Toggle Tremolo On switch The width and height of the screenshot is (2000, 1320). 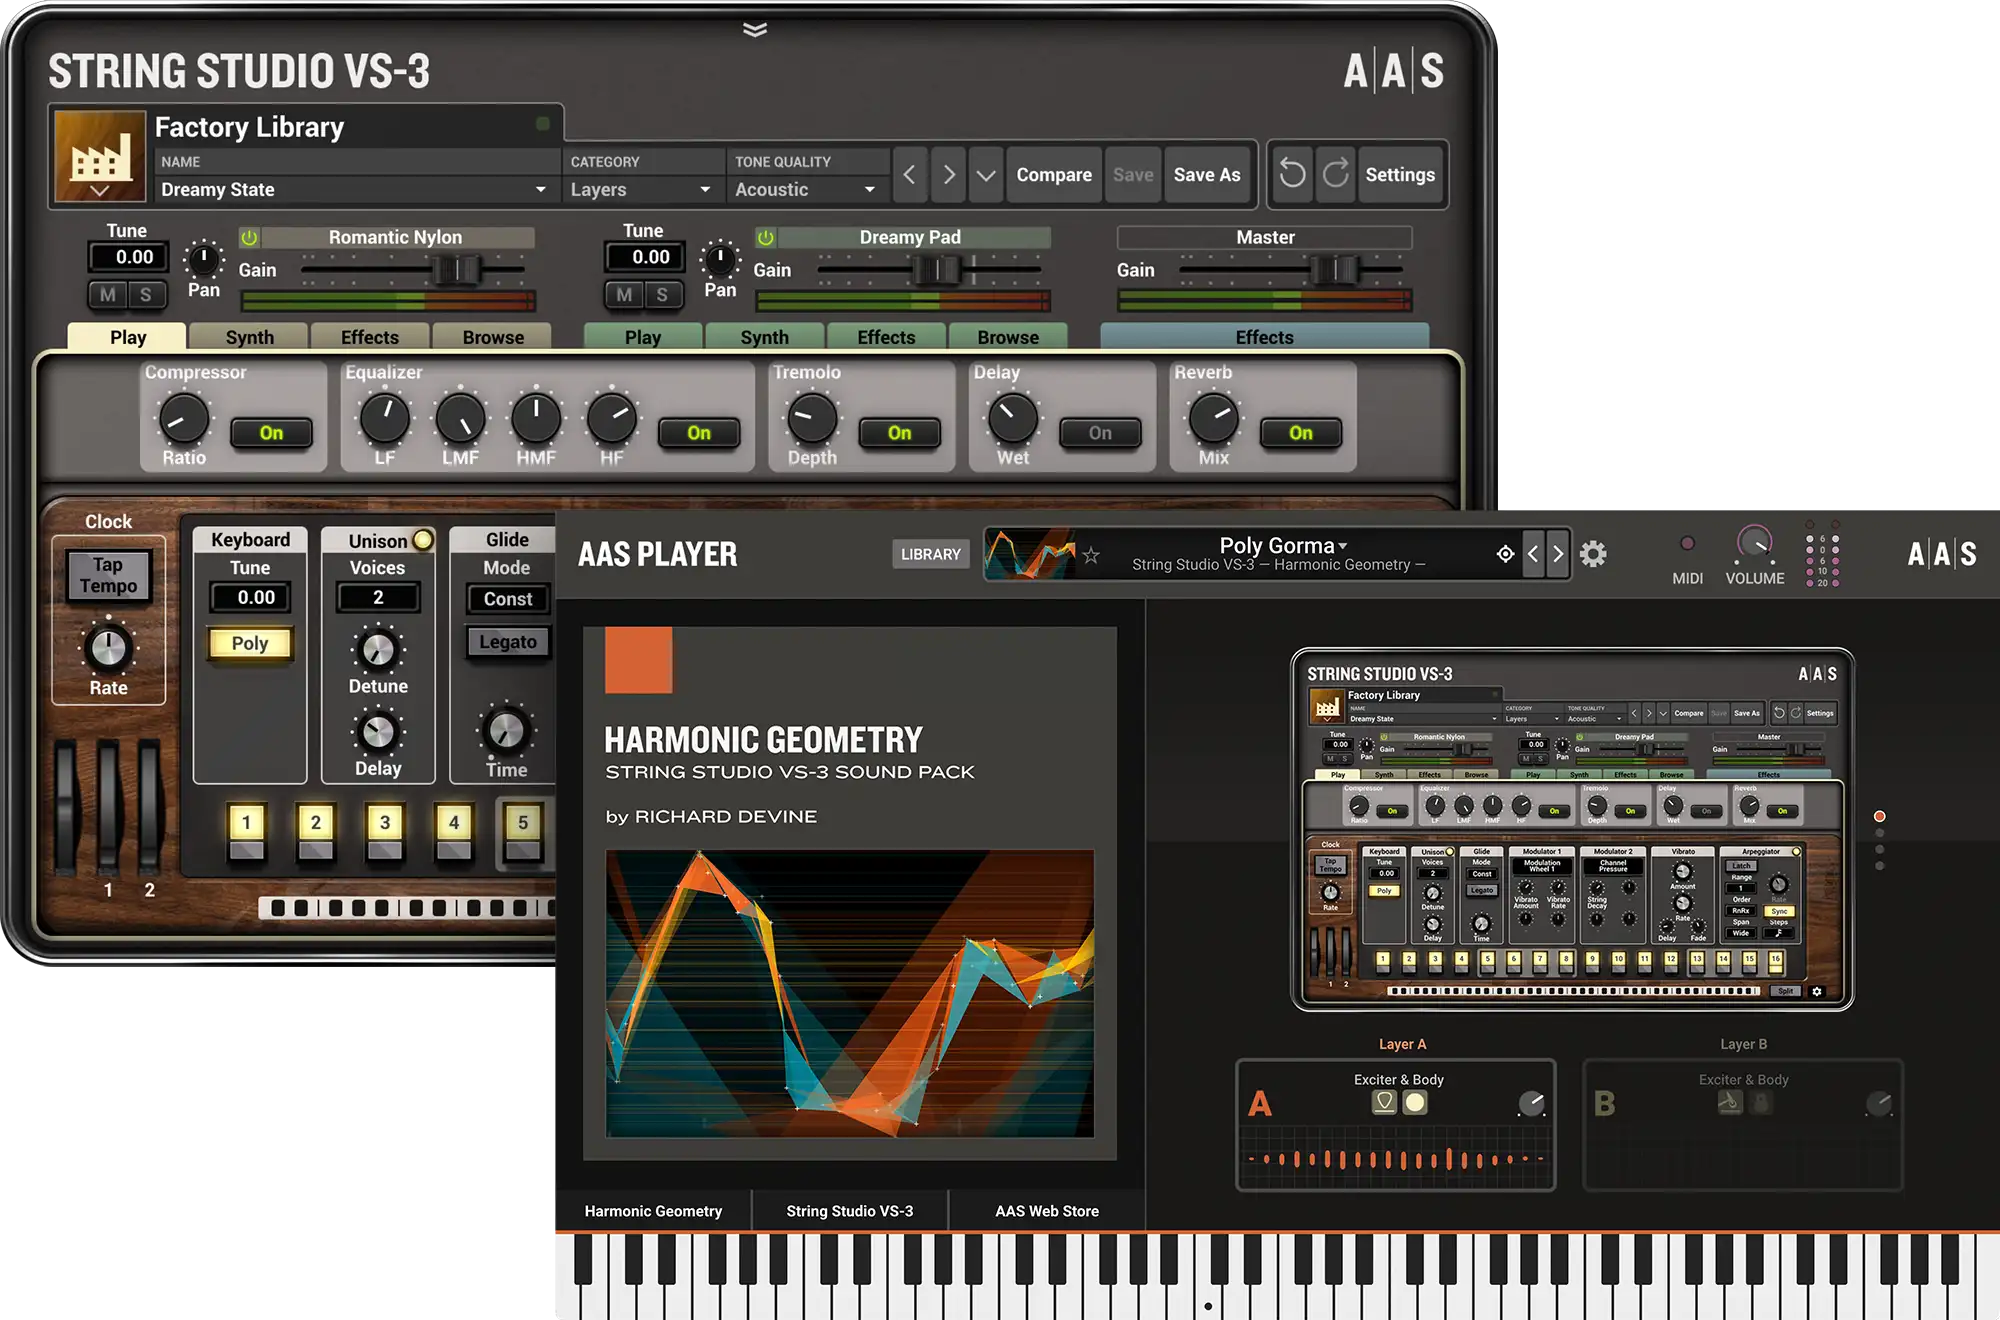click(x=899, y=433)
